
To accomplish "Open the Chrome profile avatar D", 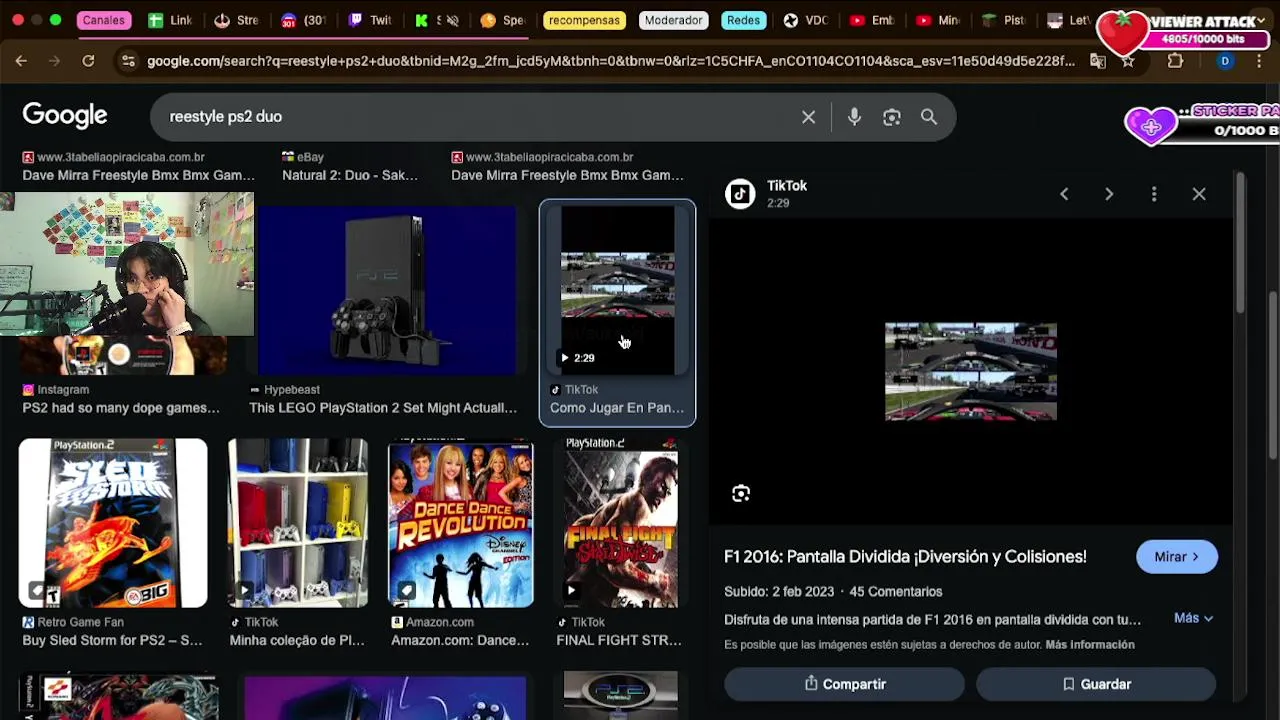I will 1225,61.
